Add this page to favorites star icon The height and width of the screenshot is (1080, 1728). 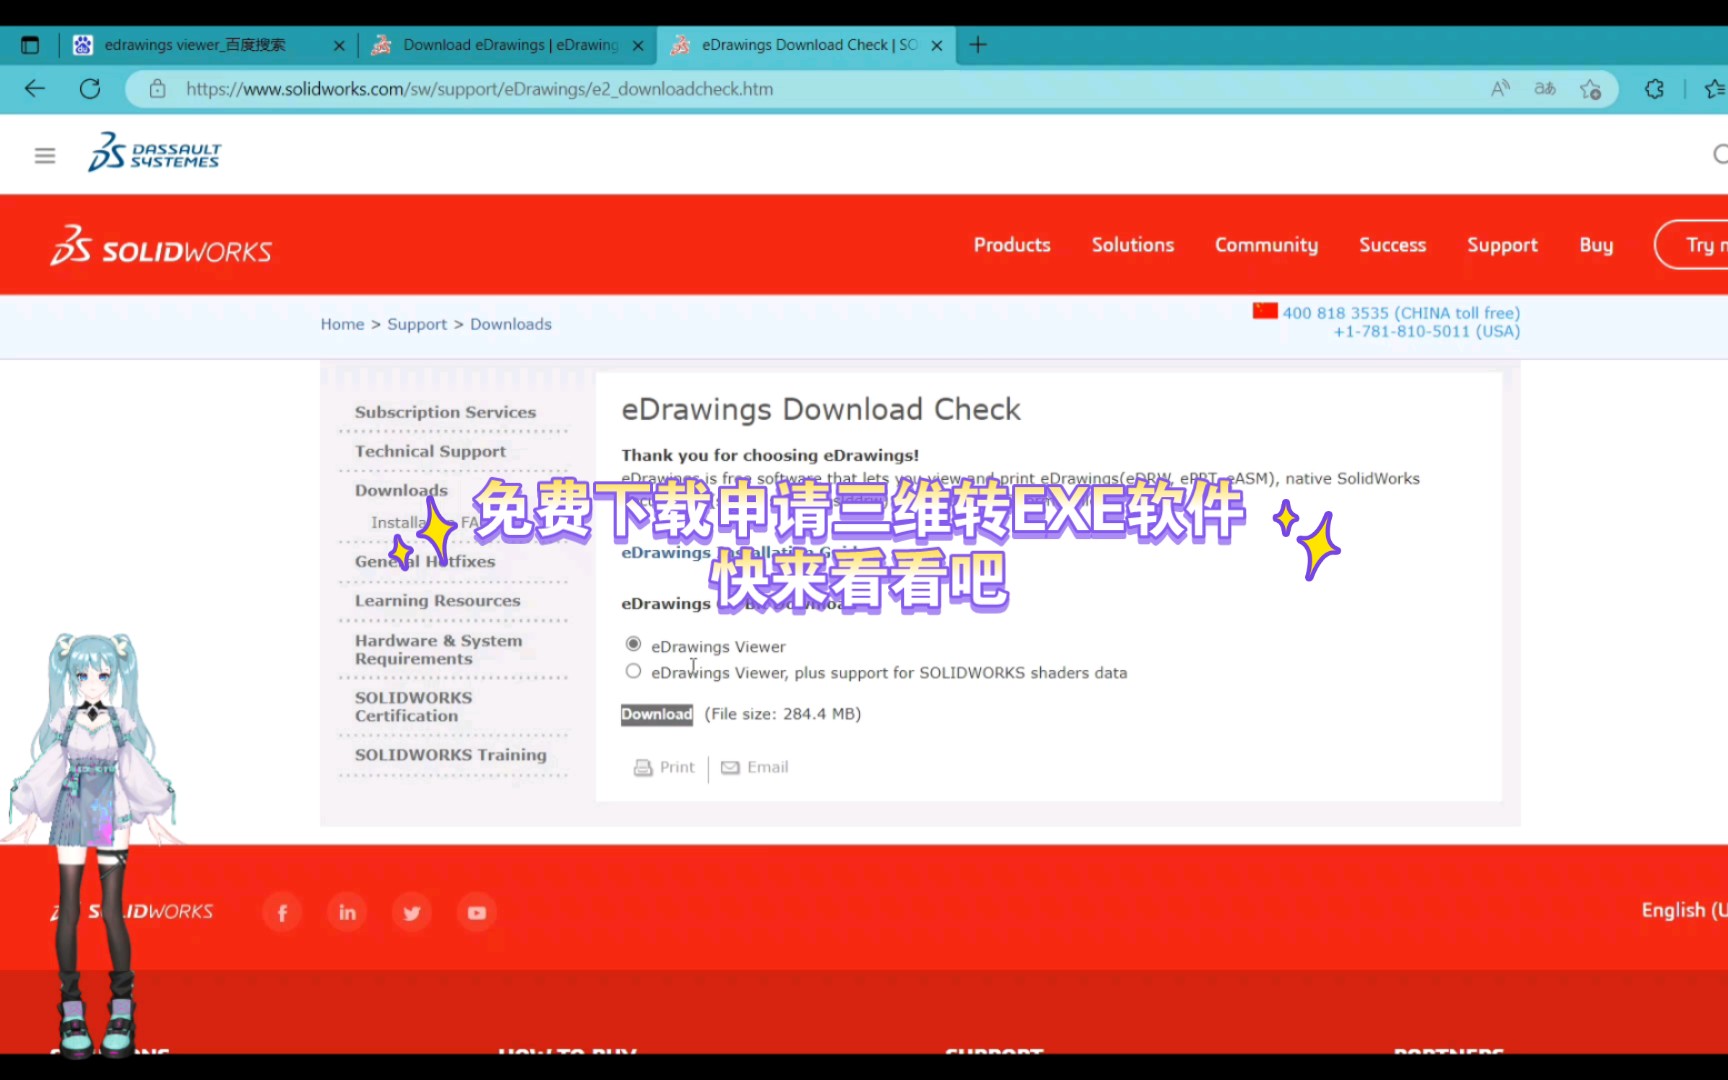1591,89
